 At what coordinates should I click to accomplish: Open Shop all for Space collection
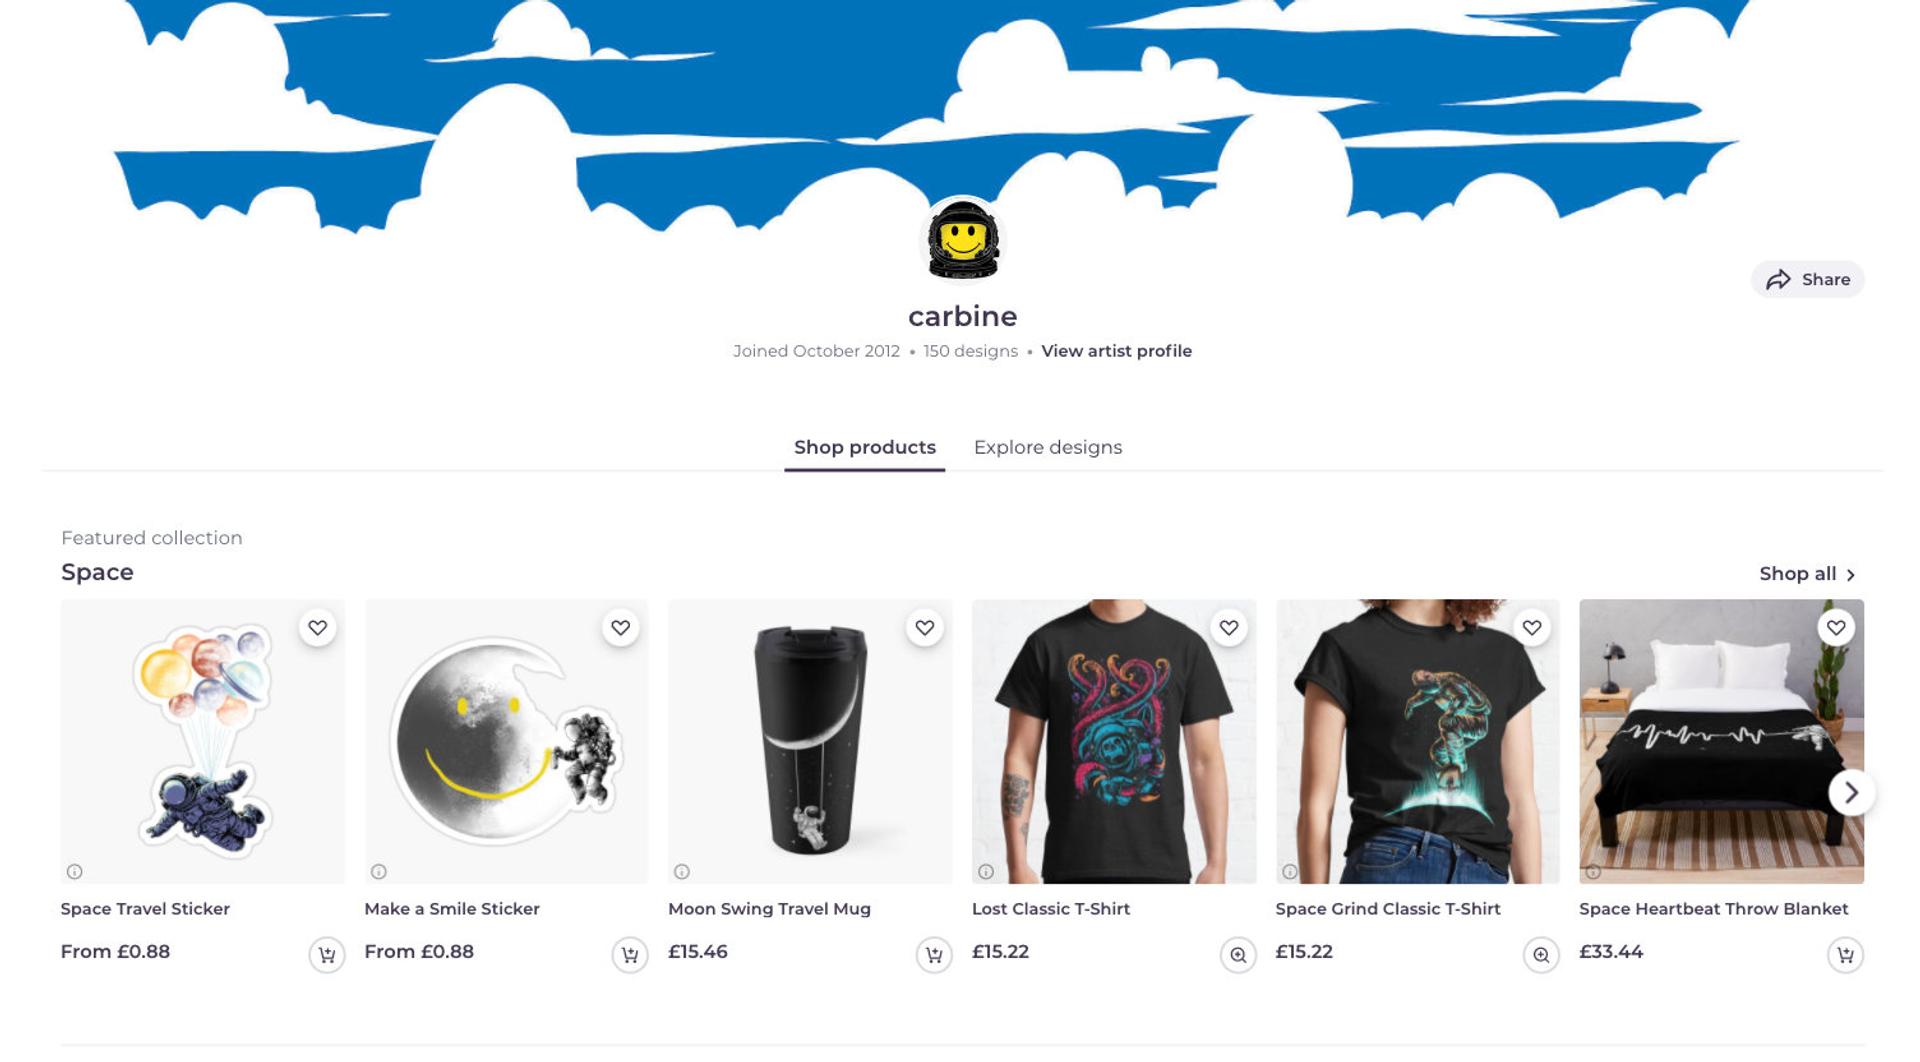1807,574
